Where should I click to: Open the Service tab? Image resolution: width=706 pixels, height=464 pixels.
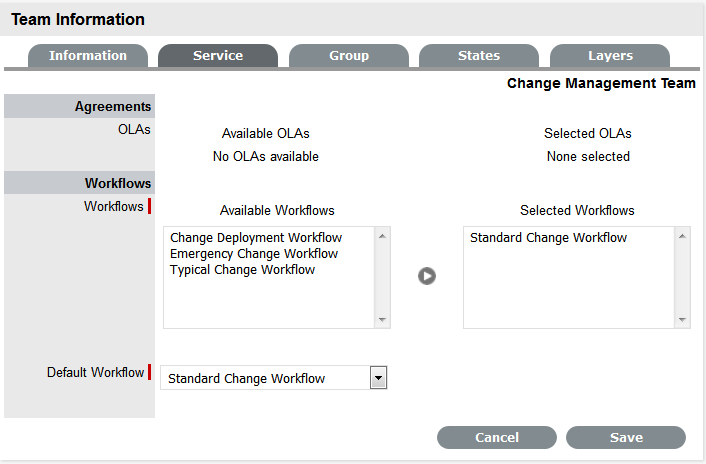tap(218, 56)
